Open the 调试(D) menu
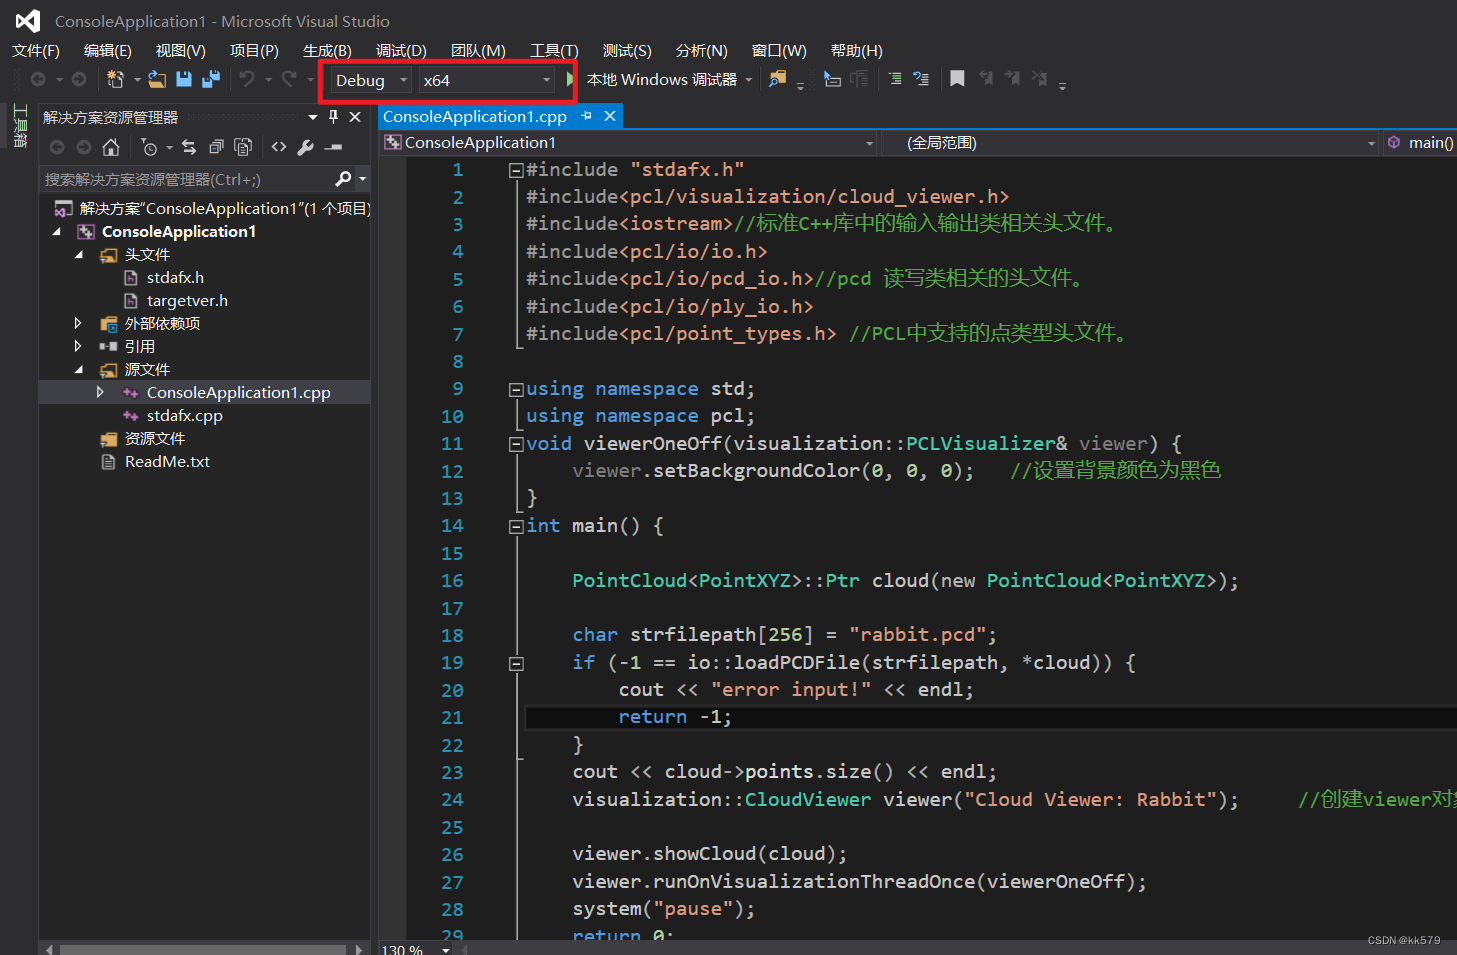This screenshot has height=955, width=1457. pyautogui.click(x=400, y=50)
